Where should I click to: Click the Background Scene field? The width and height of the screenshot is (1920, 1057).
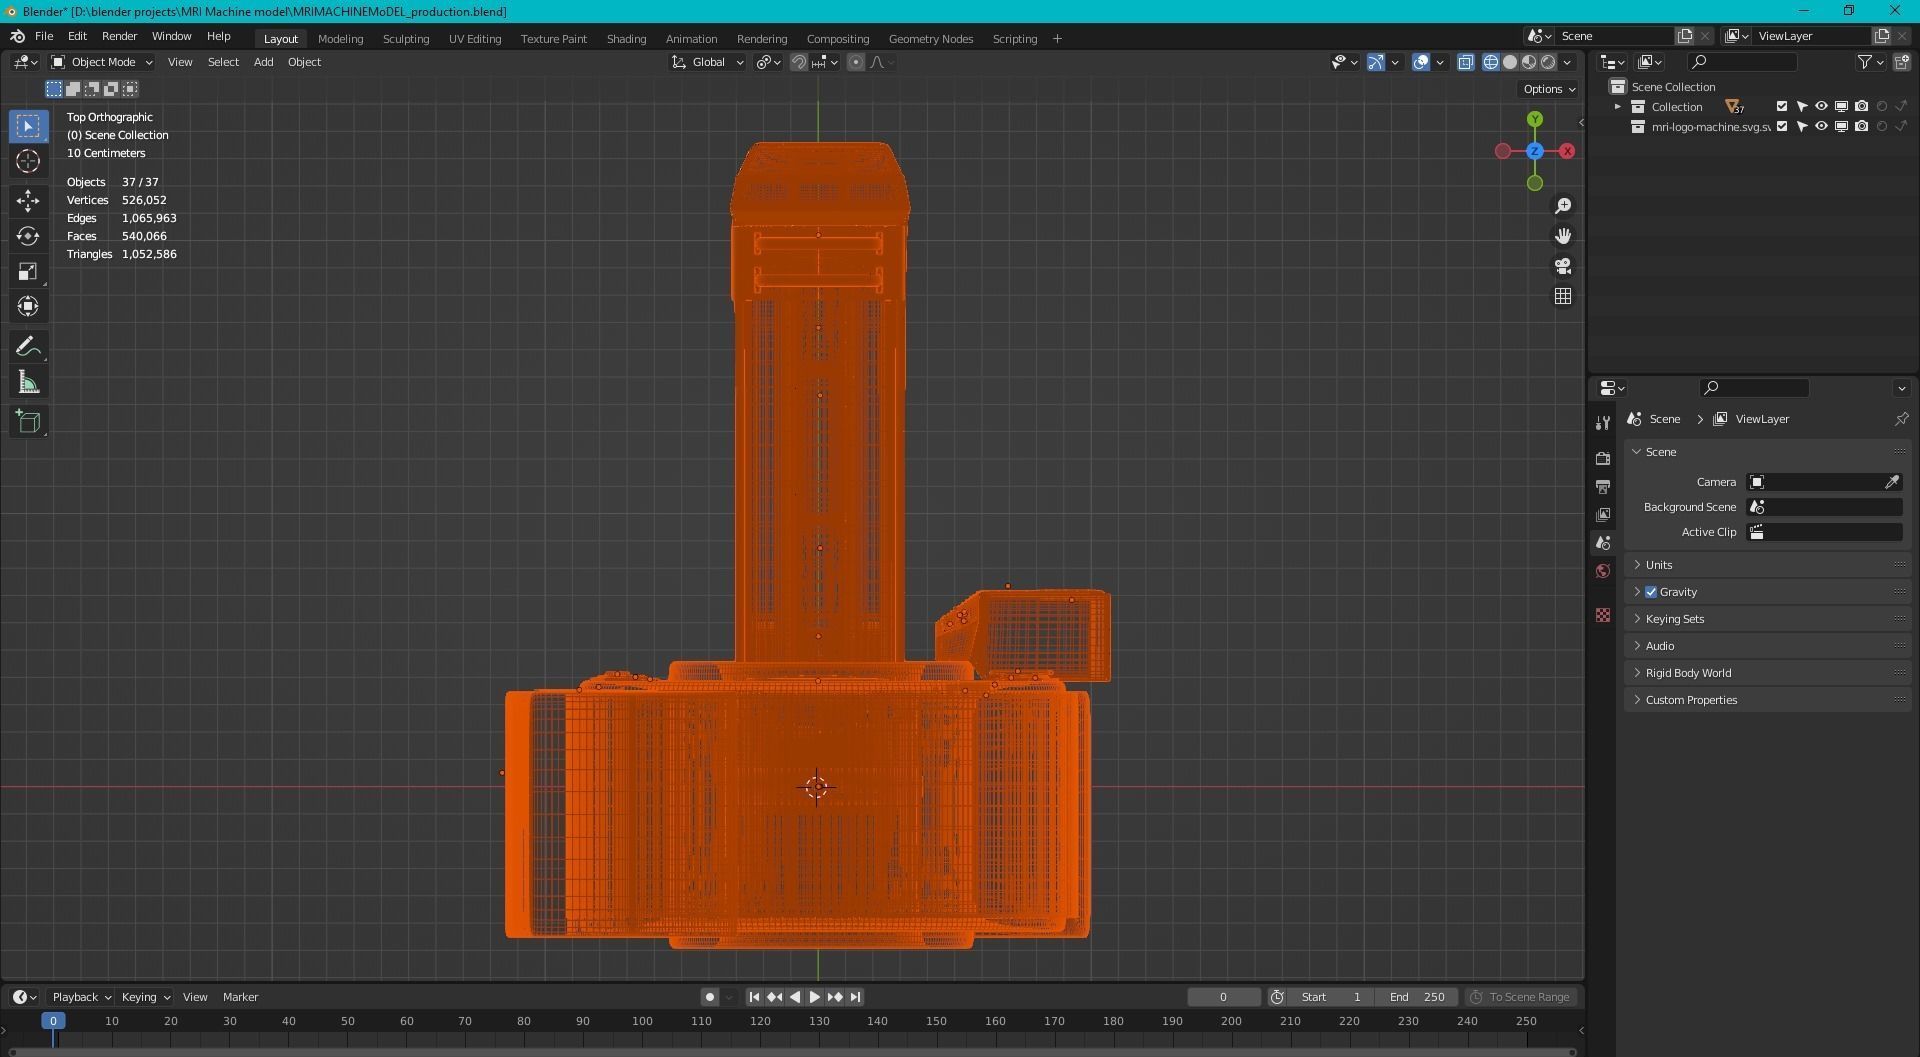(x=1824, y=507)
